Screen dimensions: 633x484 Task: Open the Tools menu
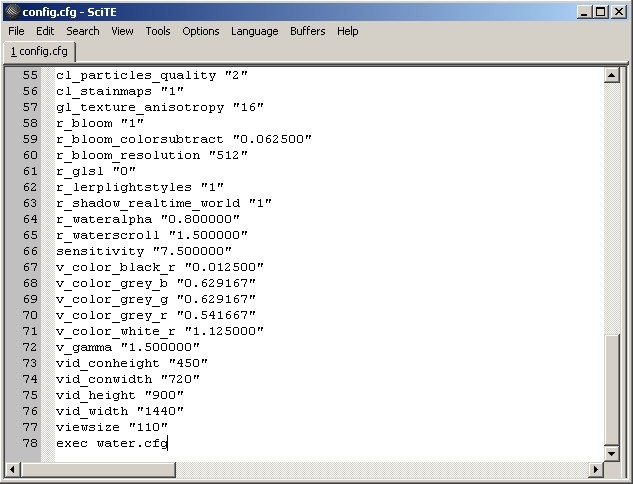[158, 31]
